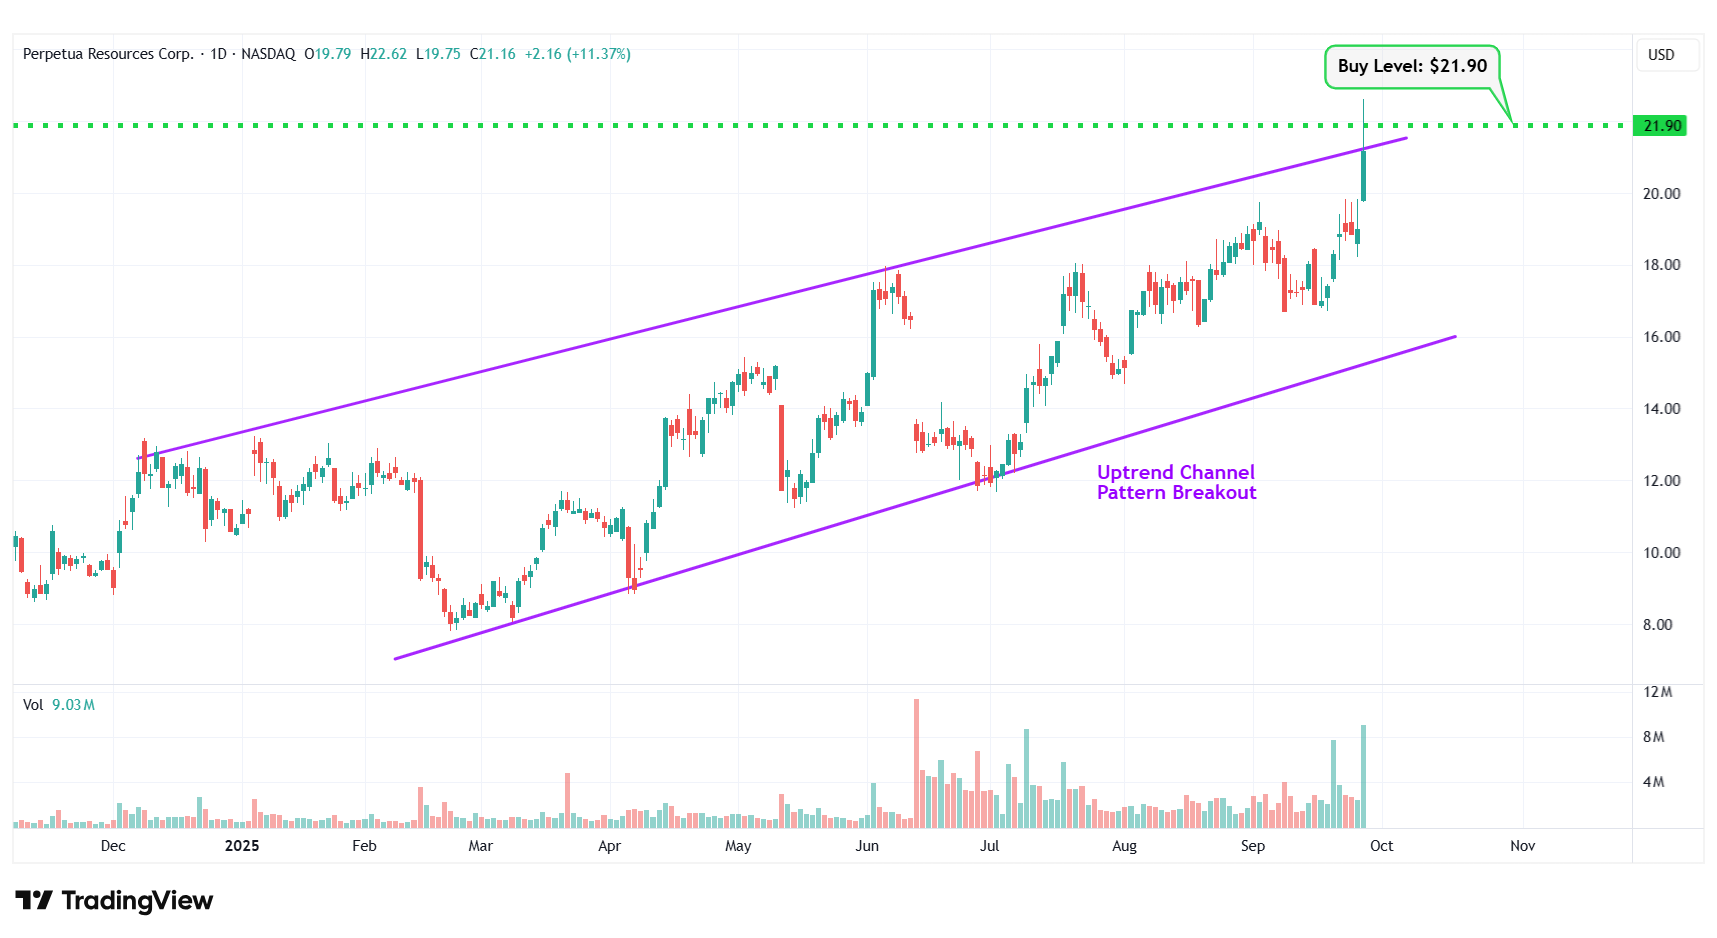
Task: Select the green 21.90 price label
Action: point(1661,126)
